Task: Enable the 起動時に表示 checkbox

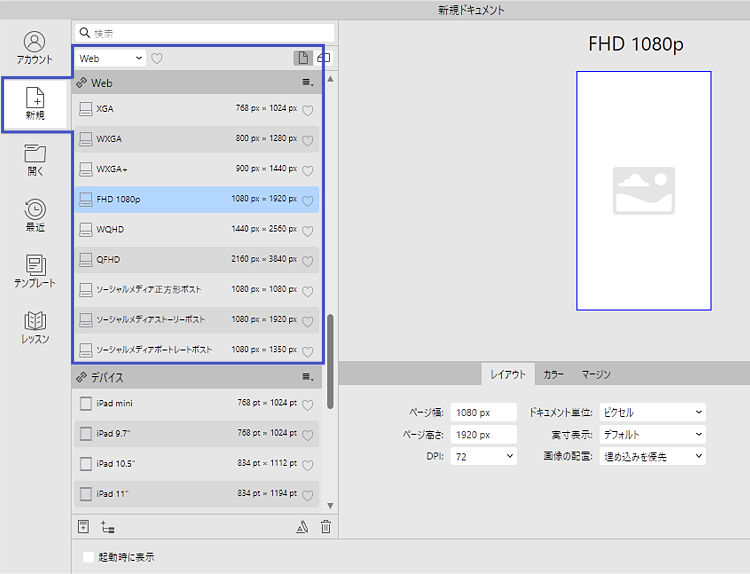Action: [89, 557]
